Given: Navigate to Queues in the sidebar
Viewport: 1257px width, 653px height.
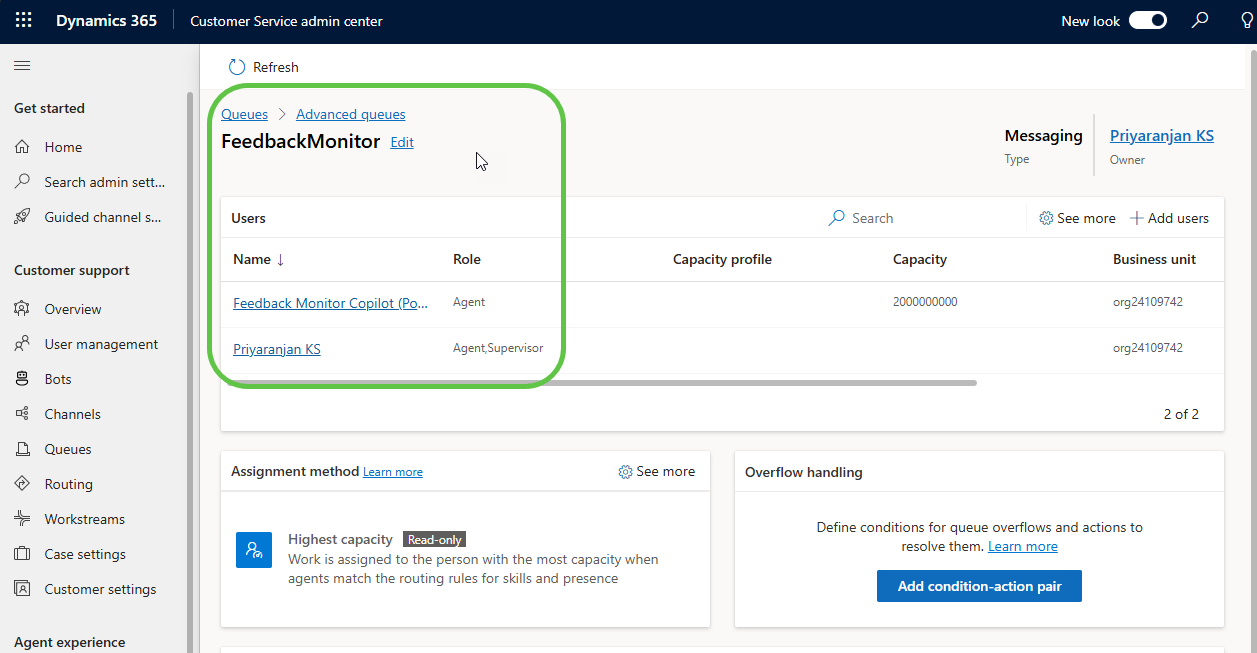Looking at the screenshot, I should (67, 449).
